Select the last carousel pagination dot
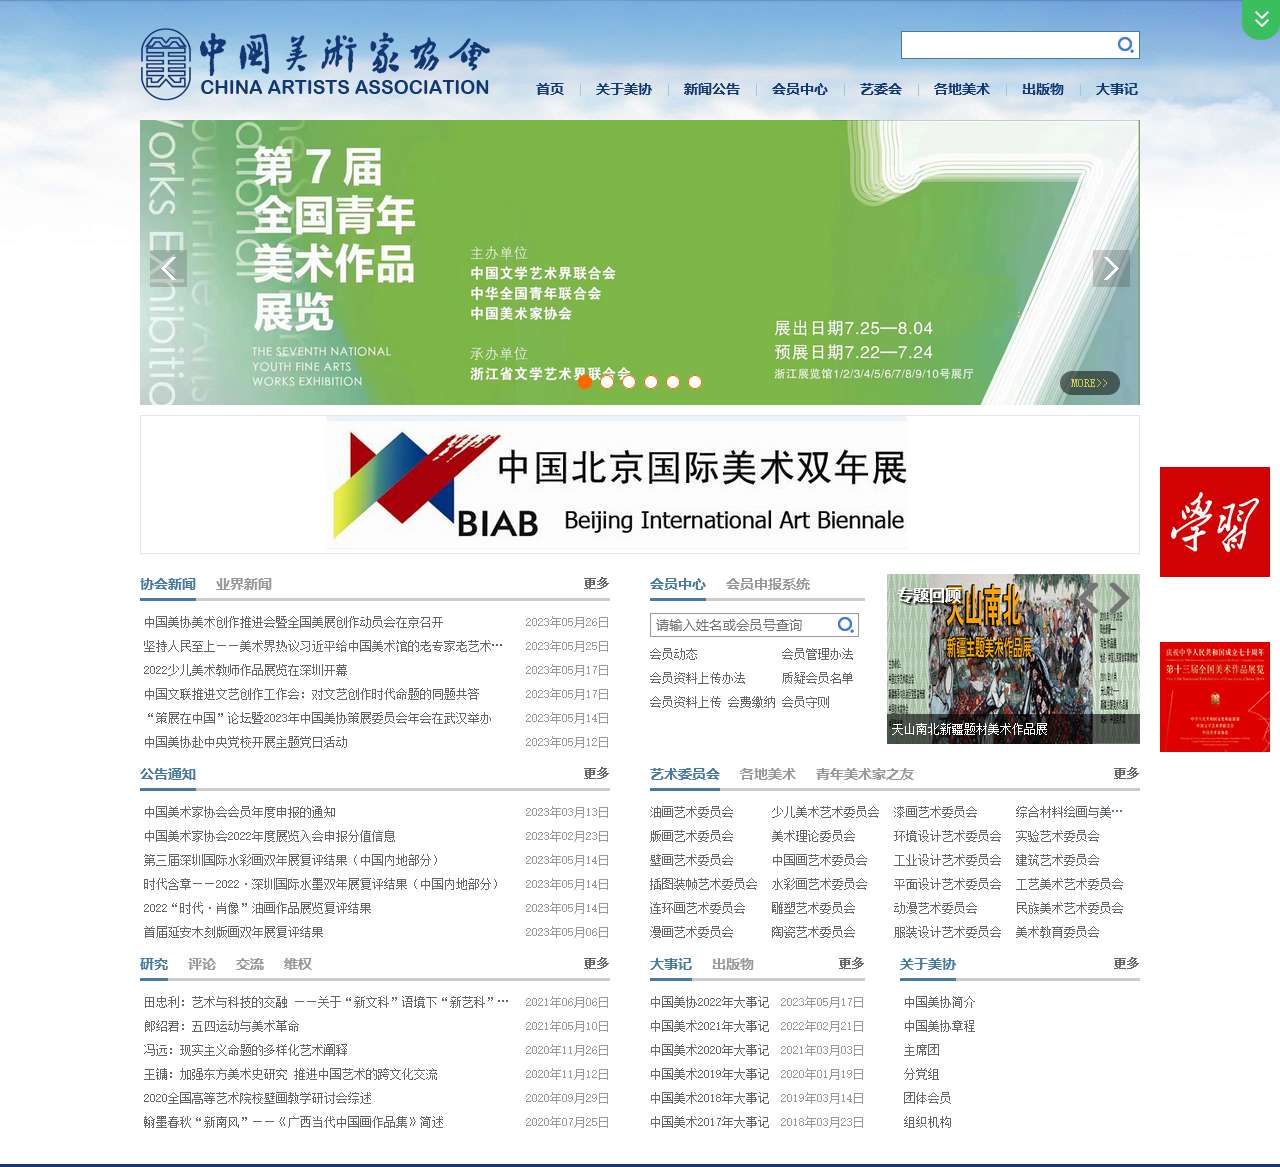Viewport: 1280px width, 1167px height. [x=695, y=381]
